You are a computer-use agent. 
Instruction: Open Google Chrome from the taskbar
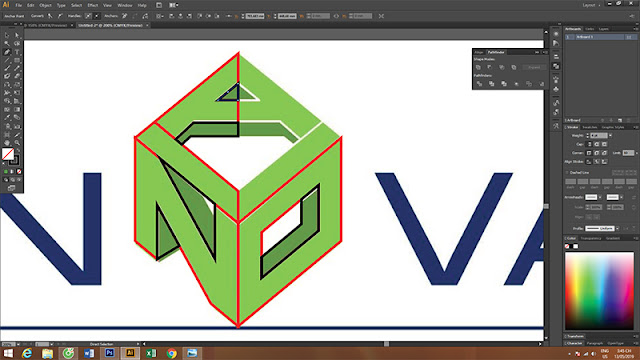pyautogui.click(x=171, y=353)
